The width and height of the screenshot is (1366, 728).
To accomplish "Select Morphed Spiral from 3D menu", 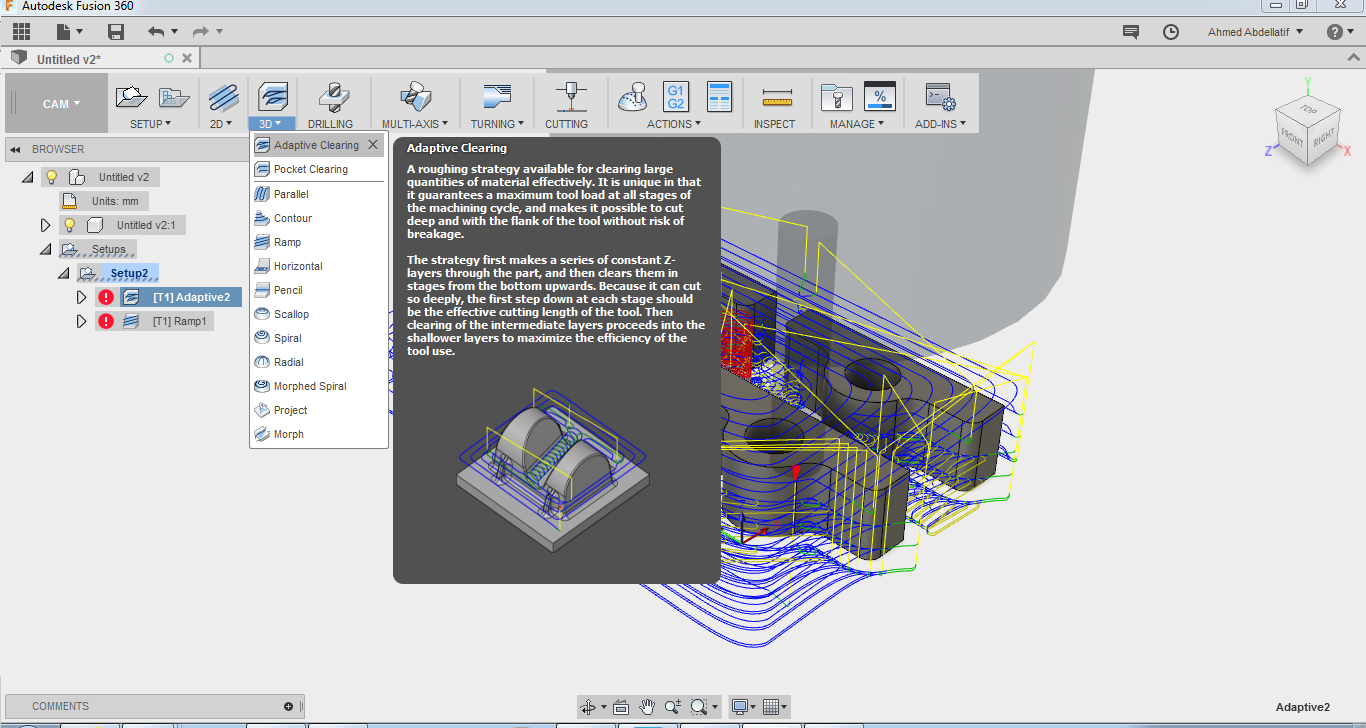I will tap(318, 386).
